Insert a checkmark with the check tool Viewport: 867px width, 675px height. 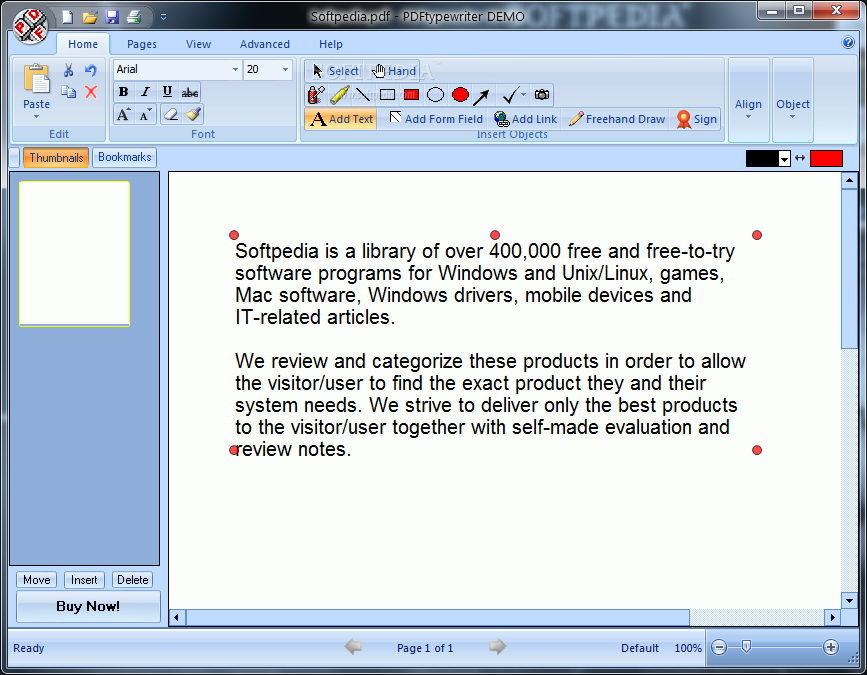(509, 95)
